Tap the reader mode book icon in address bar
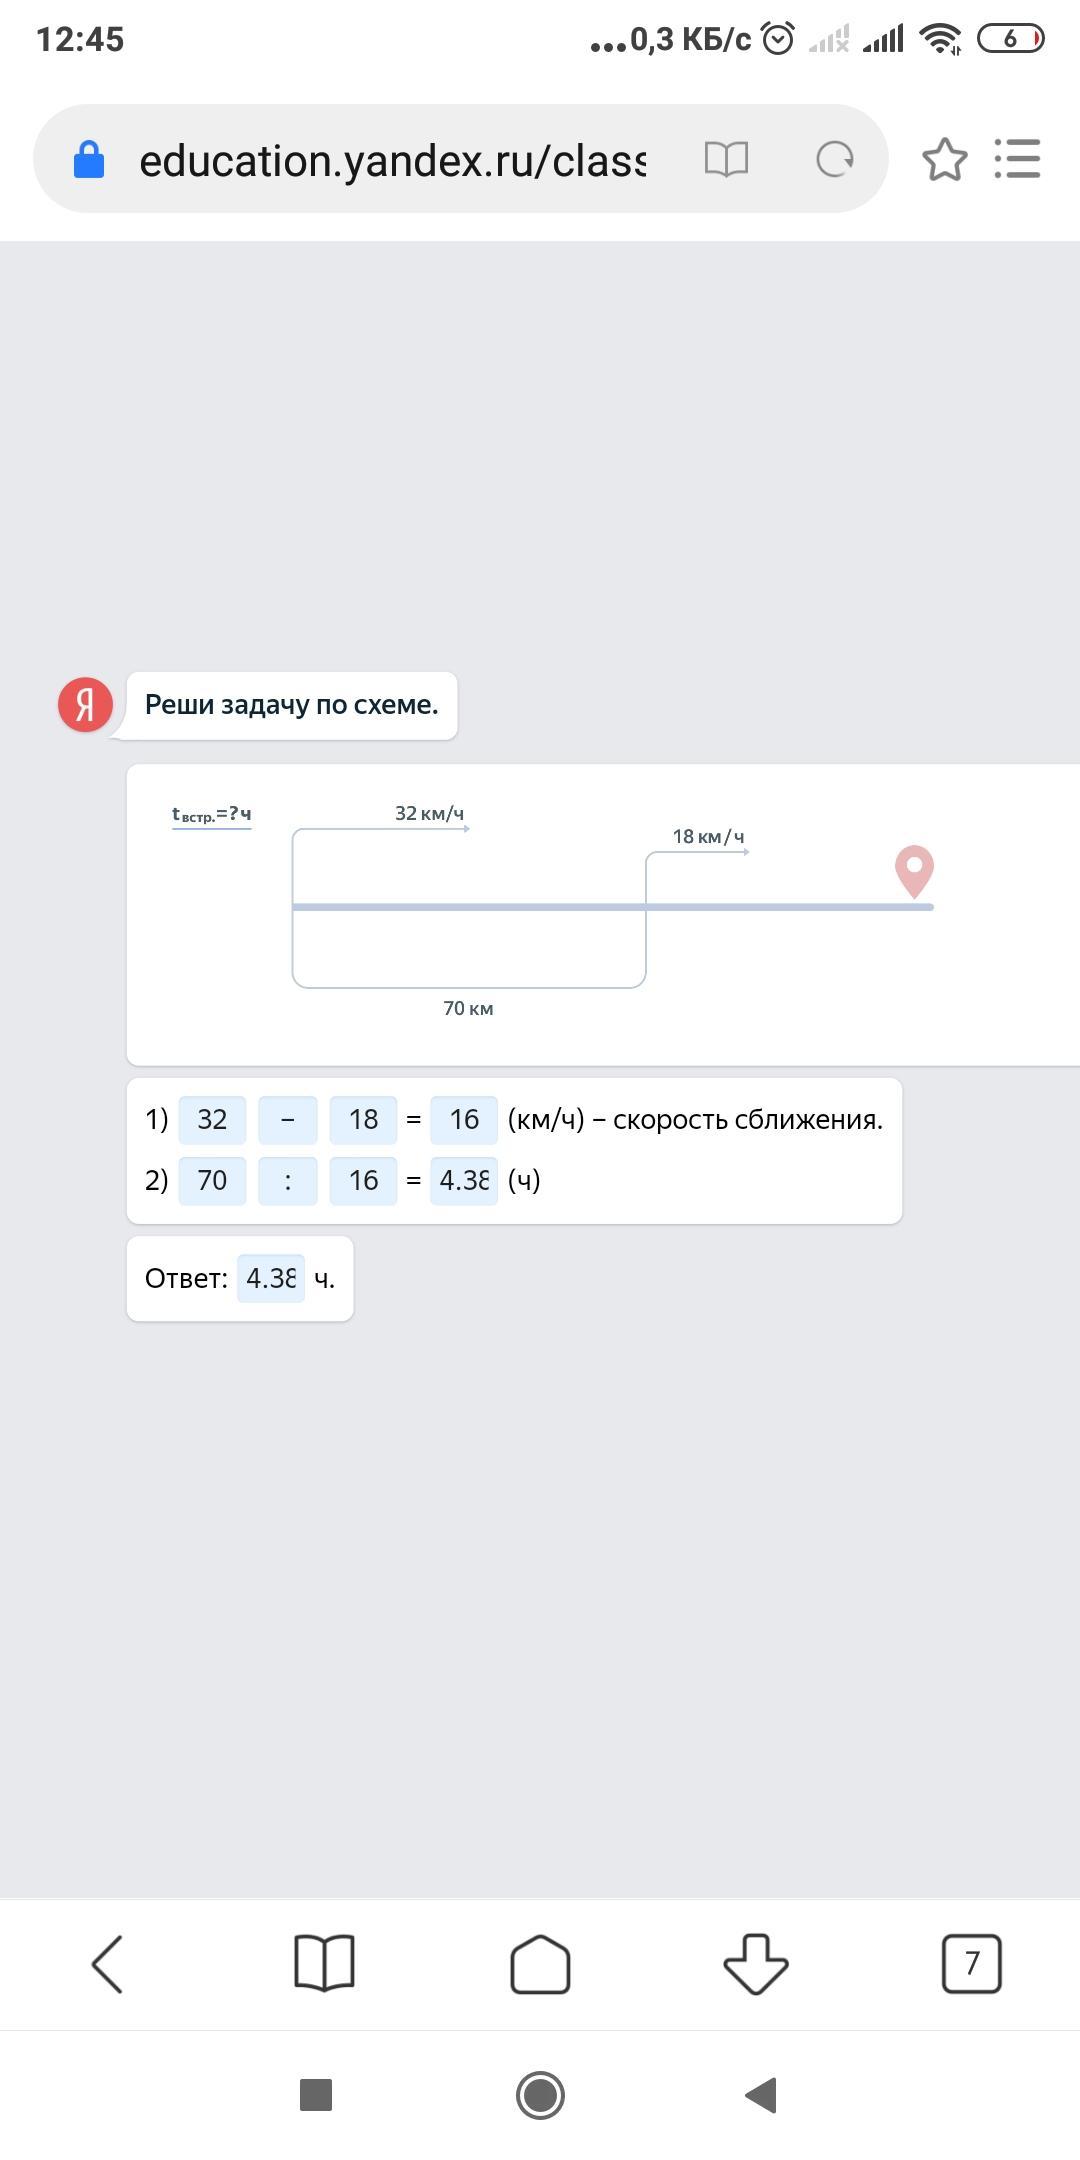The height and width of the screenshot is (2160, 1080). [726, 159]
